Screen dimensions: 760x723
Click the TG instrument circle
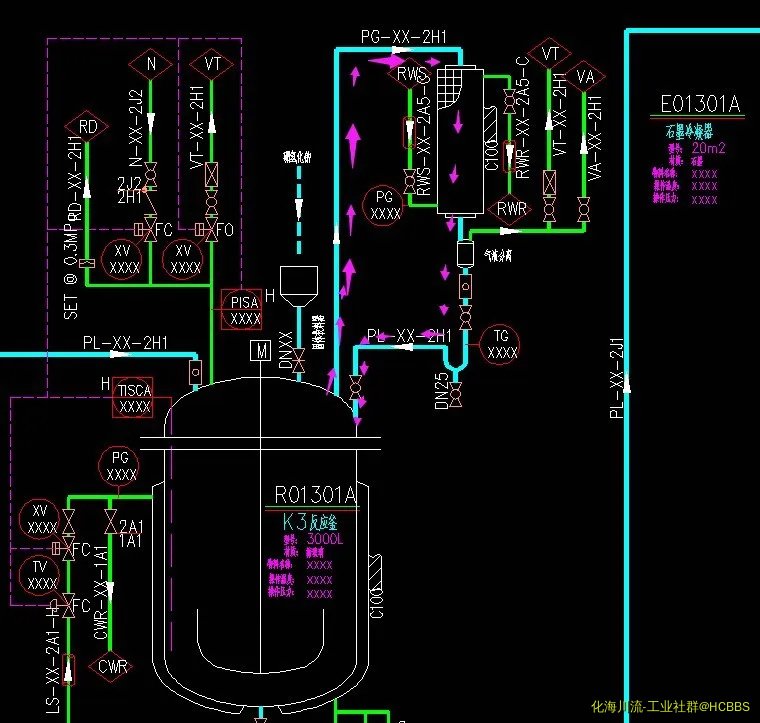(502, 344)
